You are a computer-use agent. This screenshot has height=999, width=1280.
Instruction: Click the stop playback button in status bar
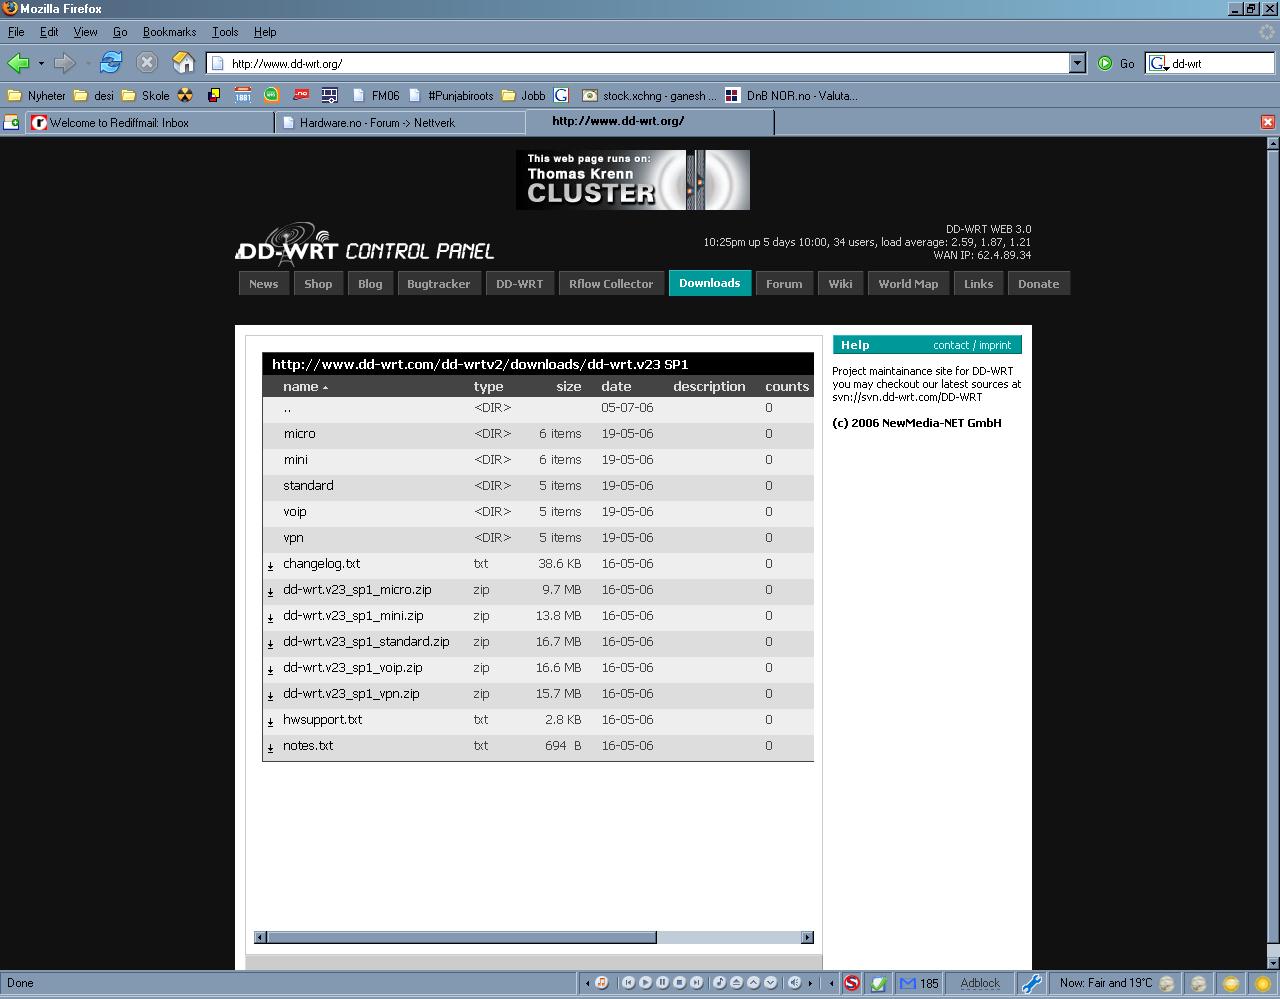point(679,983)
